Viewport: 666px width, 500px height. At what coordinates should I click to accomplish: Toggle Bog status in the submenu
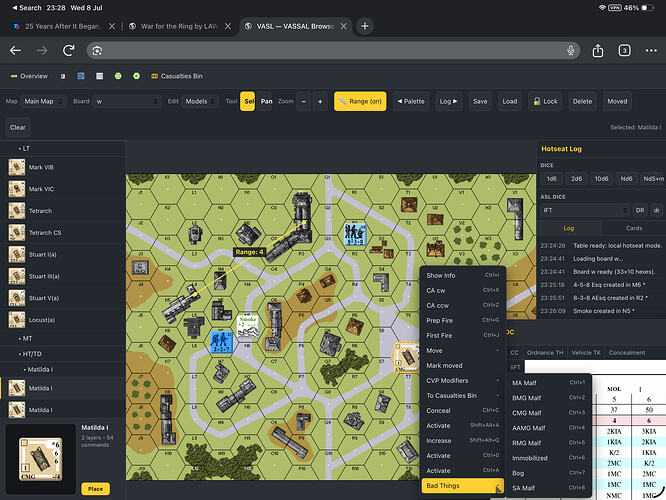(549, 473)
